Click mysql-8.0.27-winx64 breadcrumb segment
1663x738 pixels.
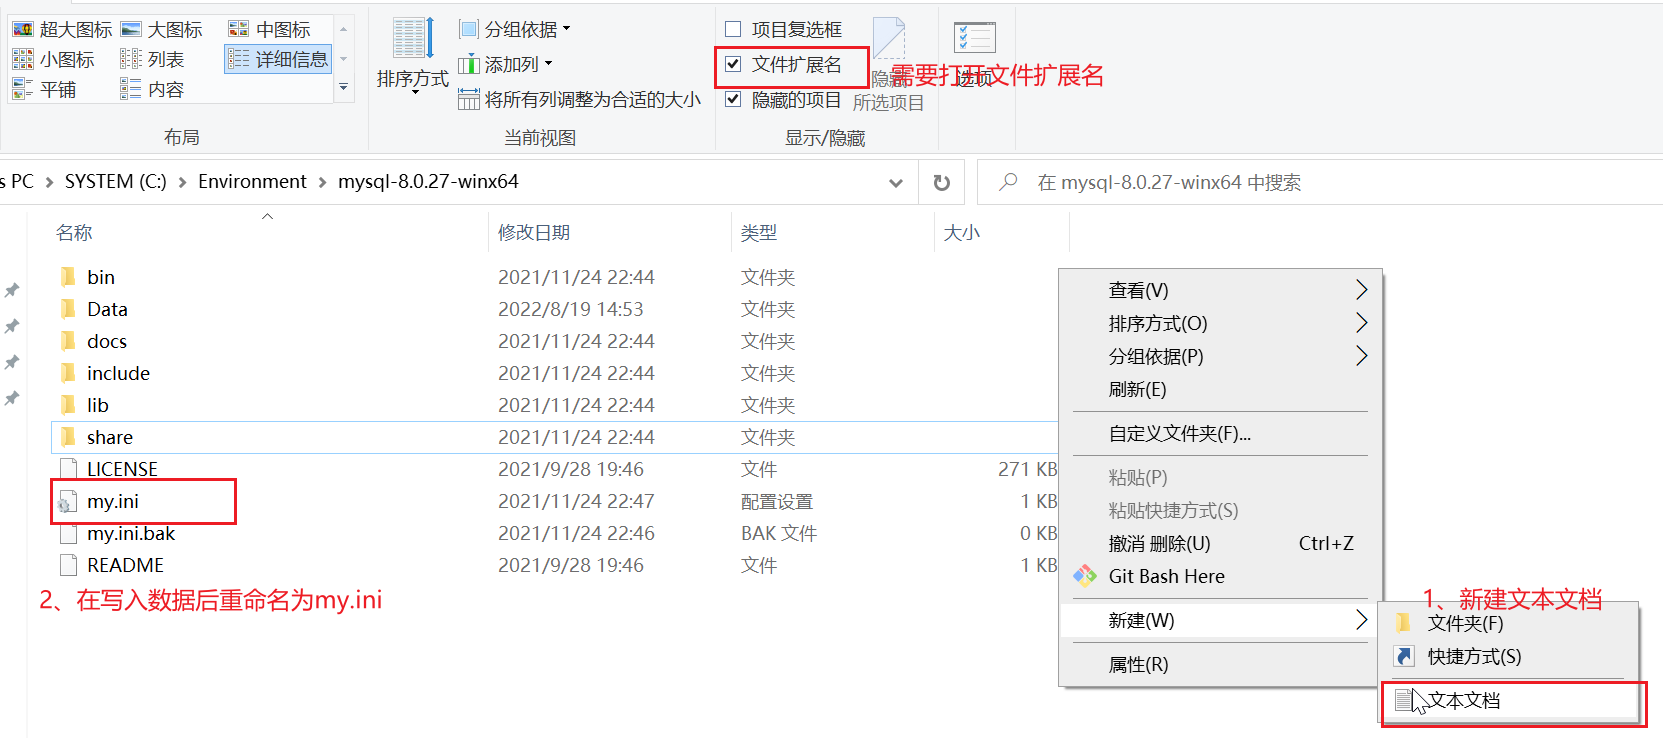tap(428, 181)
